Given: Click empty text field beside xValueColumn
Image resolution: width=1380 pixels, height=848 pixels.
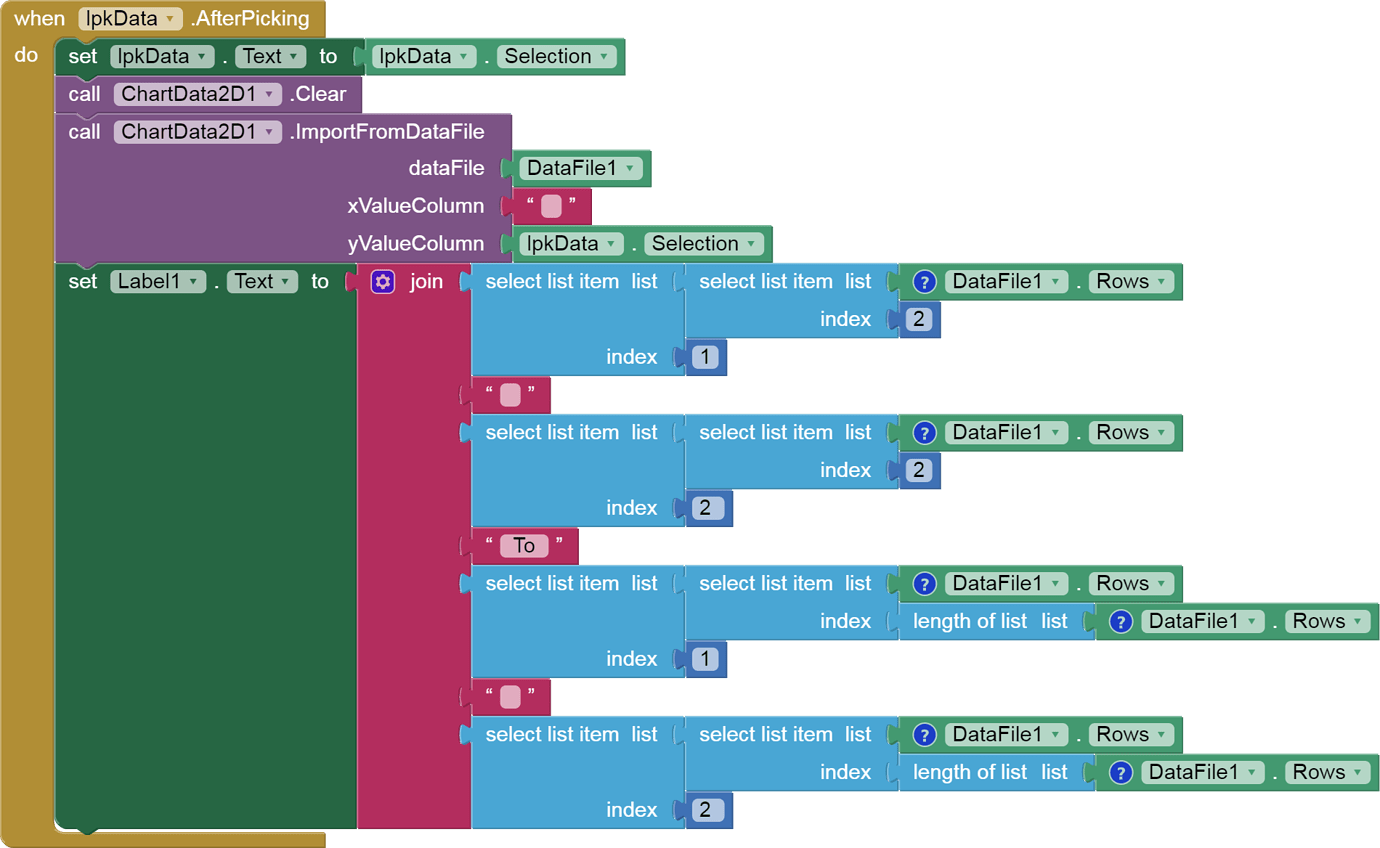Looking at the screenshot, I should (551, 207).
